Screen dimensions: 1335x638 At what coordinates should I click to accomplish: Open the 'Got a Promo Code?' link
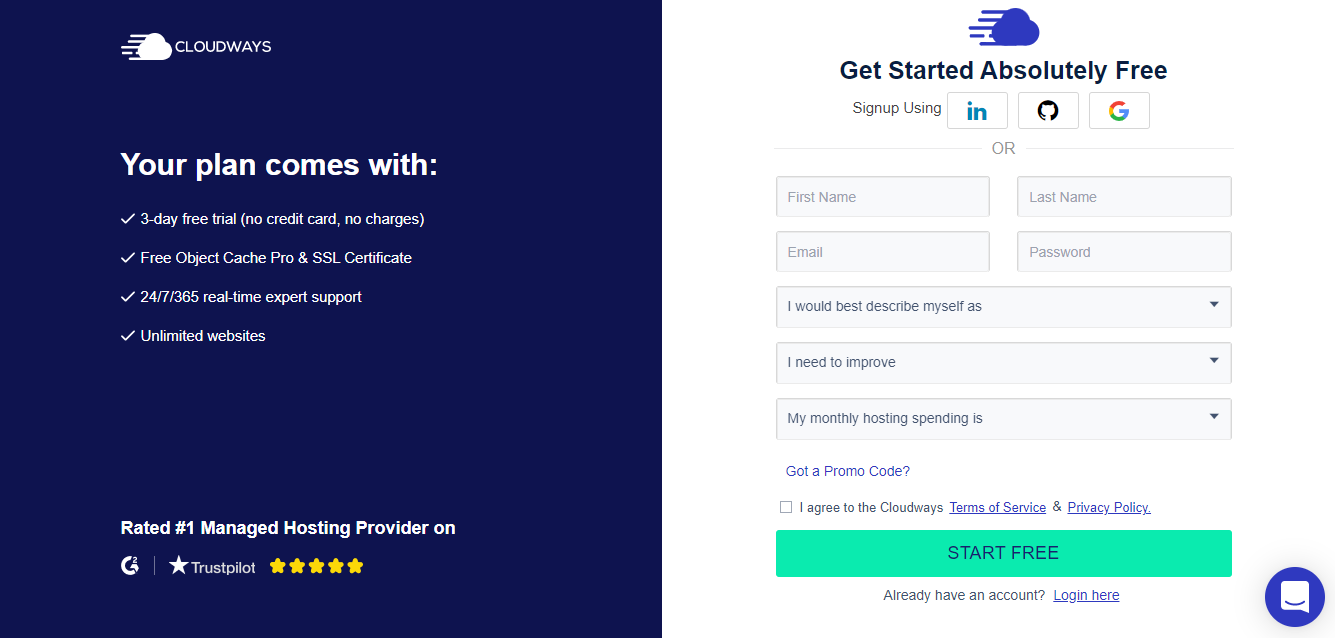point(848,471)
